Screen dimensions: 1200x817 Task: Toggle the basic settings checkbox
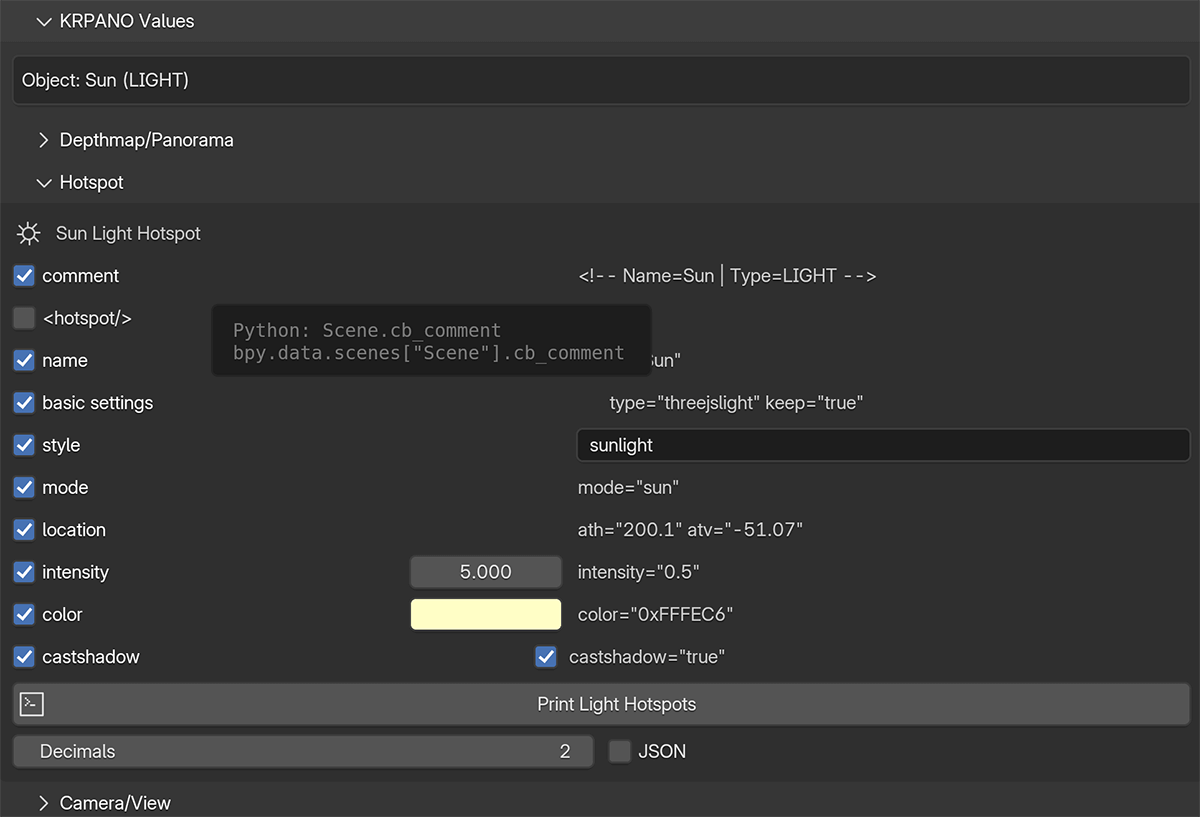coord(24,403)
